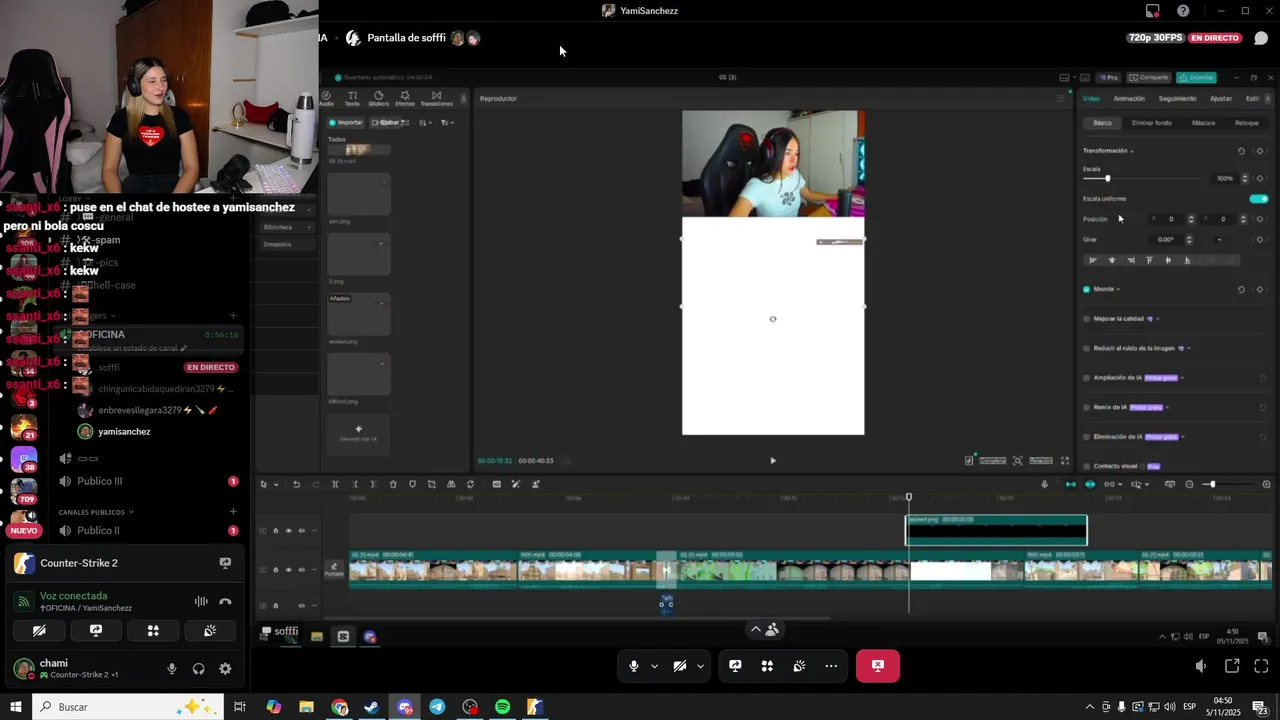This screenshot has width=1280, height=720.
Task: Click the zoom out icon beside timeline slider
Action: [x=1189, y=484]
